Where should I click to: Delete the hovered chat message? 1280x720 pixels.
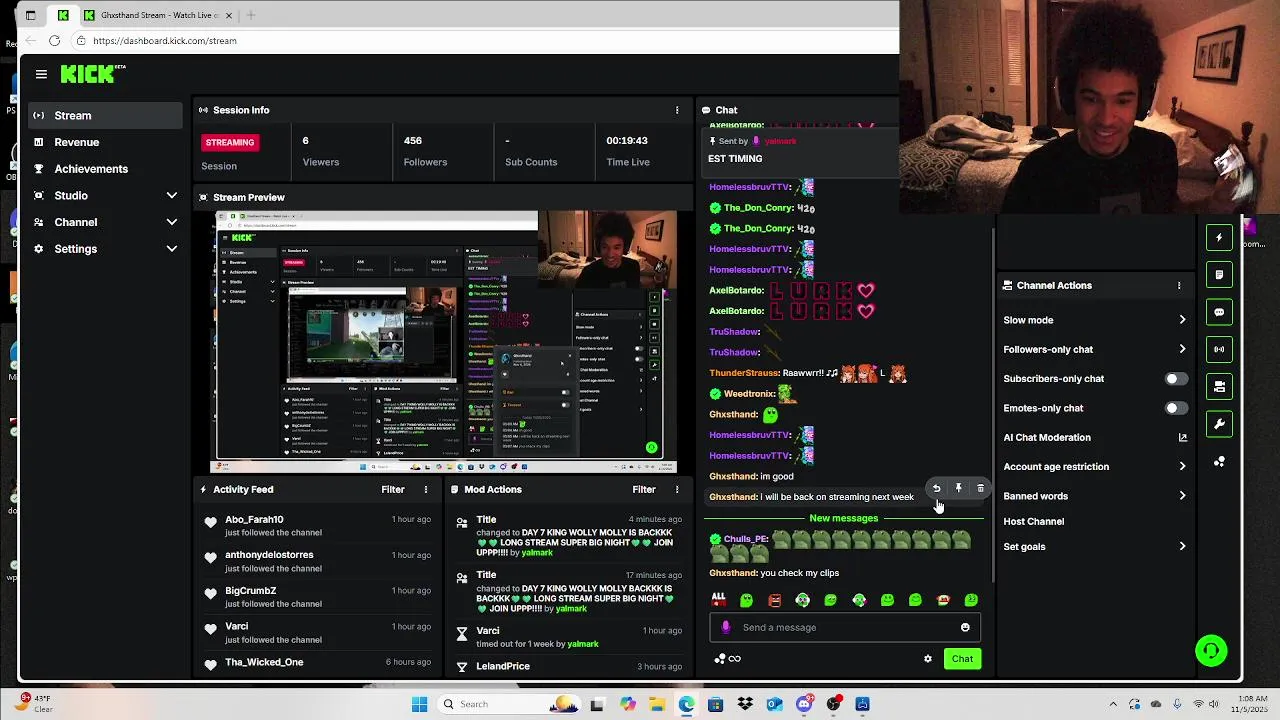click(980, 488)
